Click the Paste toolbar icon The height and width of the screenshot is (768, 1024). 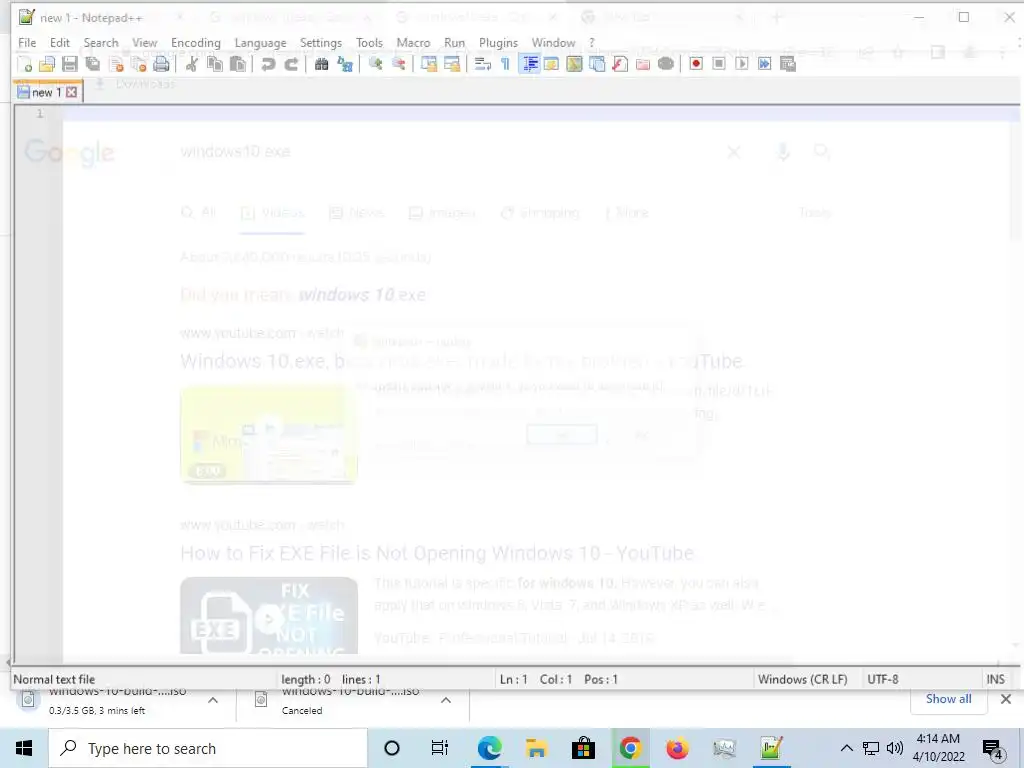tap(238, 64)
